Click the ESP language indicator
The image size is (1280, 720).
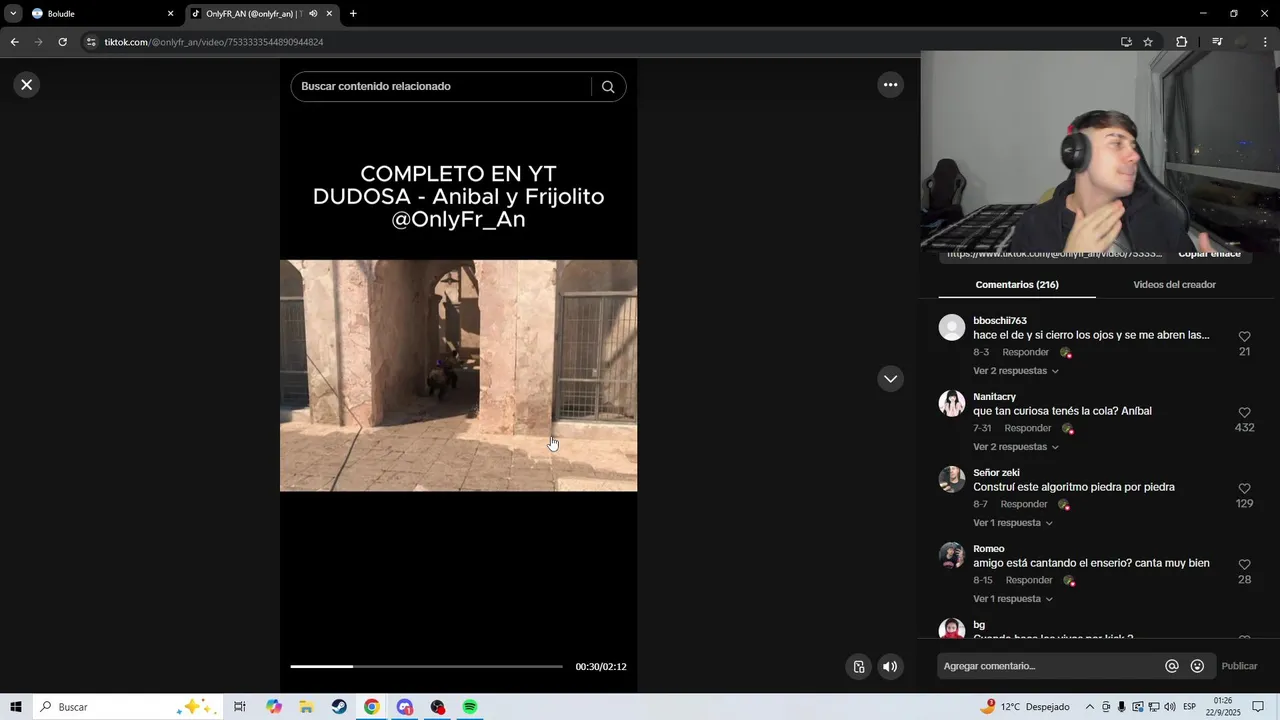point(1190,707)
